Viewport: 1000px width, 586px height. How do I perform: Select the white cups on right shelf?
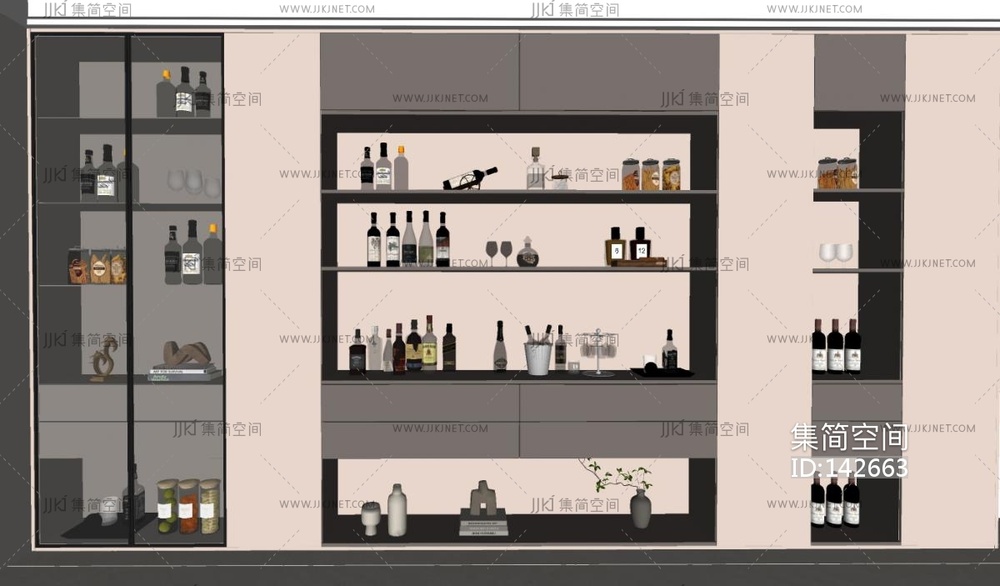pos(836,252)
